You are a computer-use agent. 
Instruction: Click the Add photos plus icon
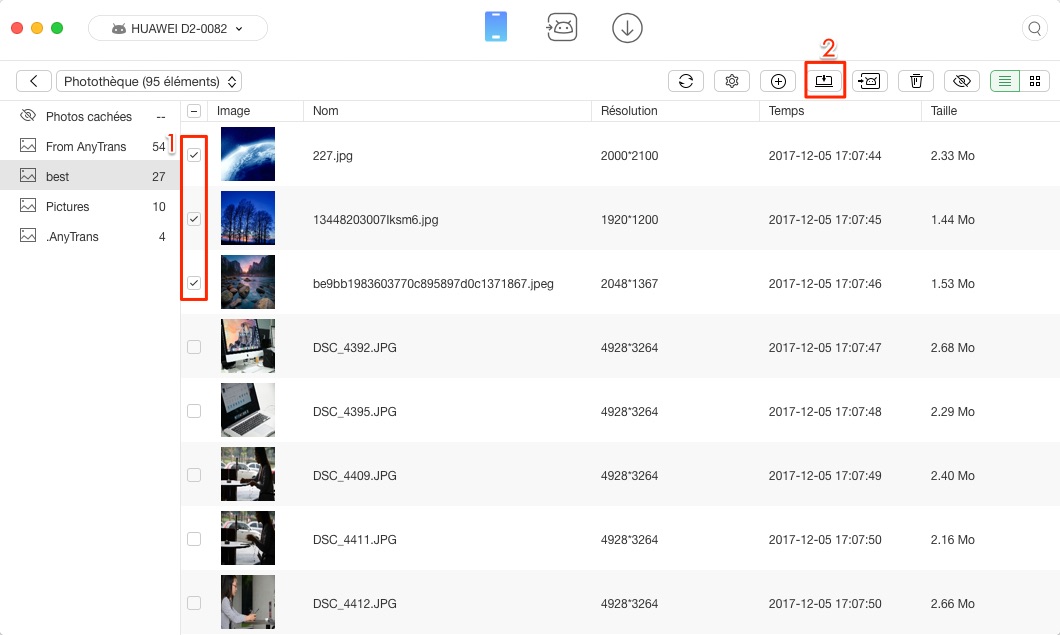778,81
